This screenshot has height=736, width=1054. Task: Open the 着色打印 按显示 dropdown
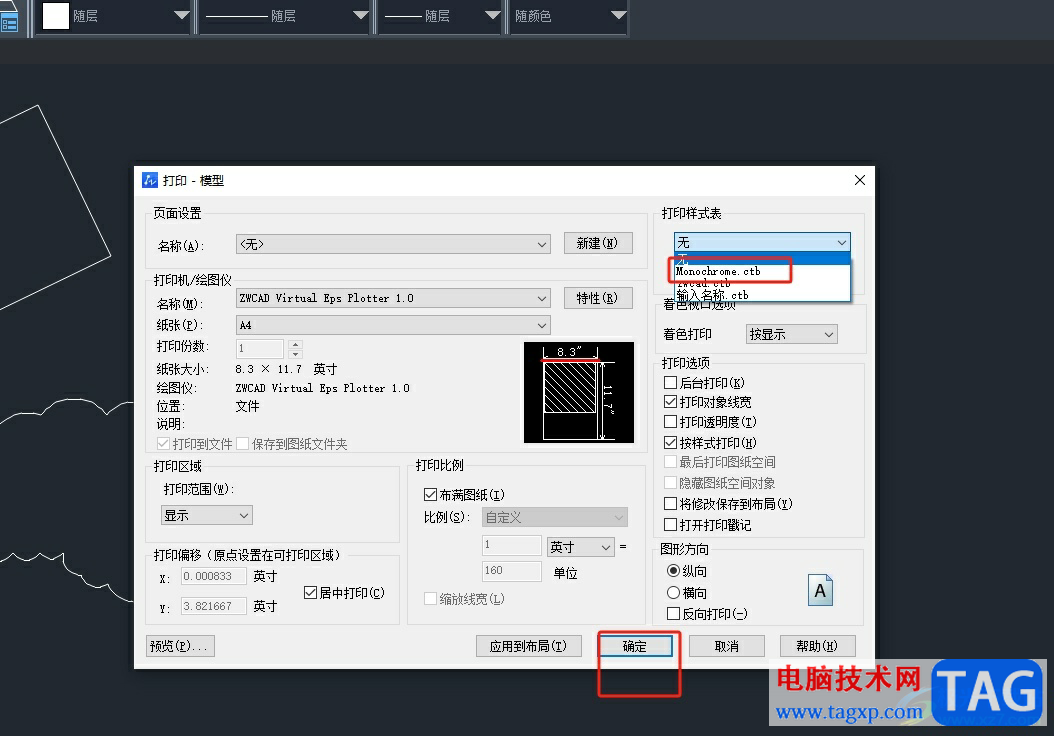pyautogui.click(x=792, y=334)
